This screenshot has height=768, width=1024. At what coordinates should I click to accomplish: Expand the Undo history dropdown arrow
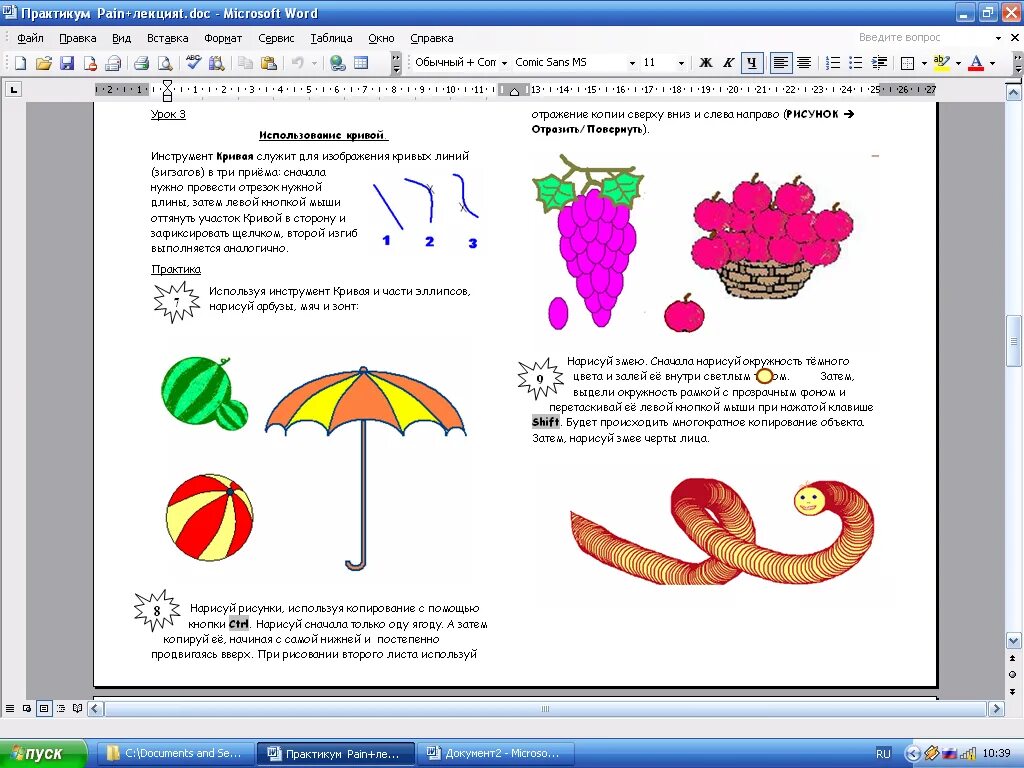tap(314, 63)
